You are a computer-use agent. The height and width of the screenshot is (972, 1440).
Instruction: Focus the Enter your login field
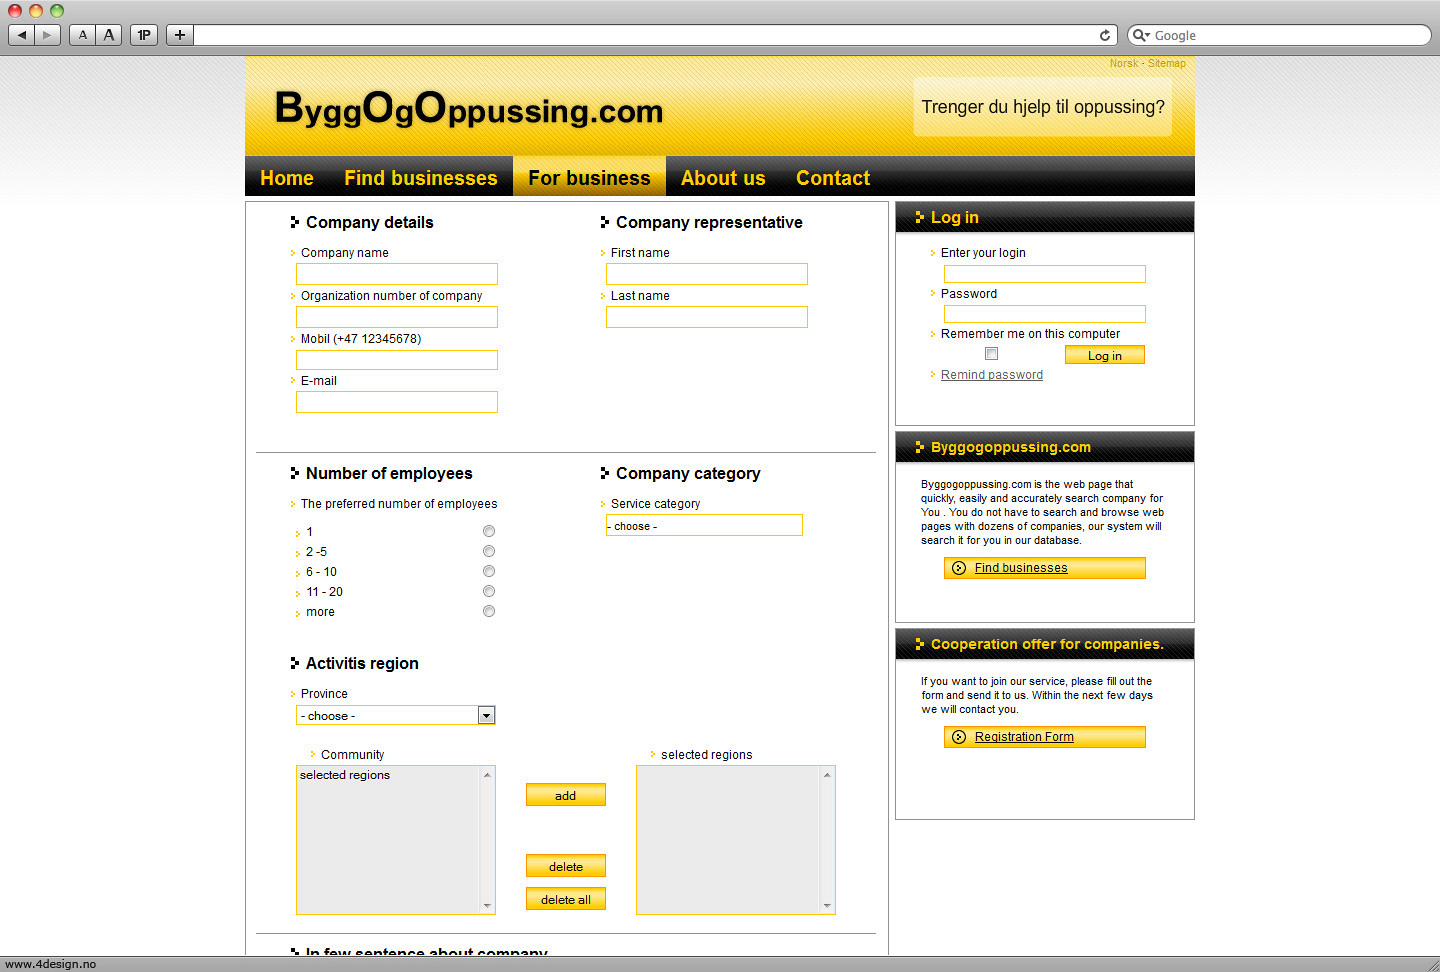pos(1045,274)
